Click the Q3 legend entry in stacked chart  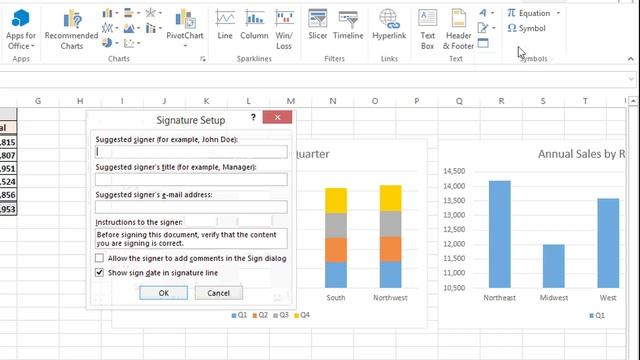tap(281, 315)
